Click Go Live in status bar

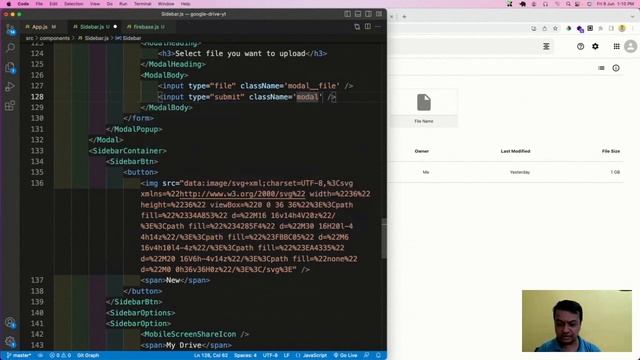coord(345,356)
